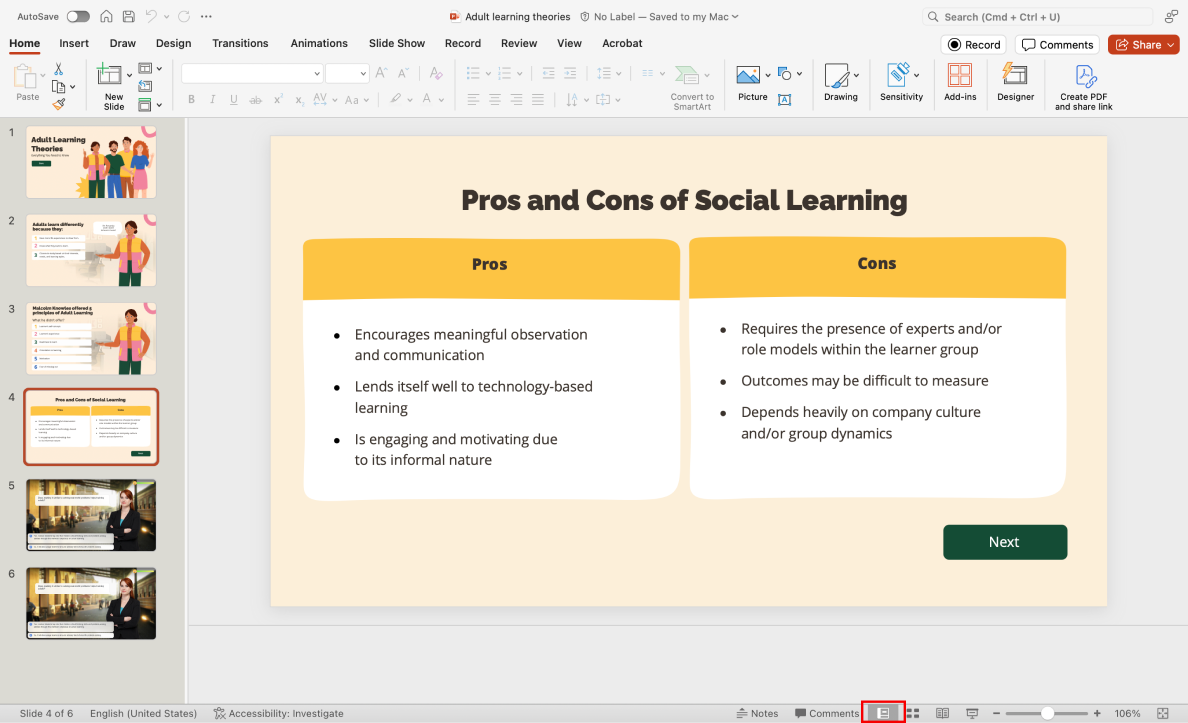Screen dimensions: 1188x723
Task: Toggle Strikethrough formatting
Action: coord(255,99)
